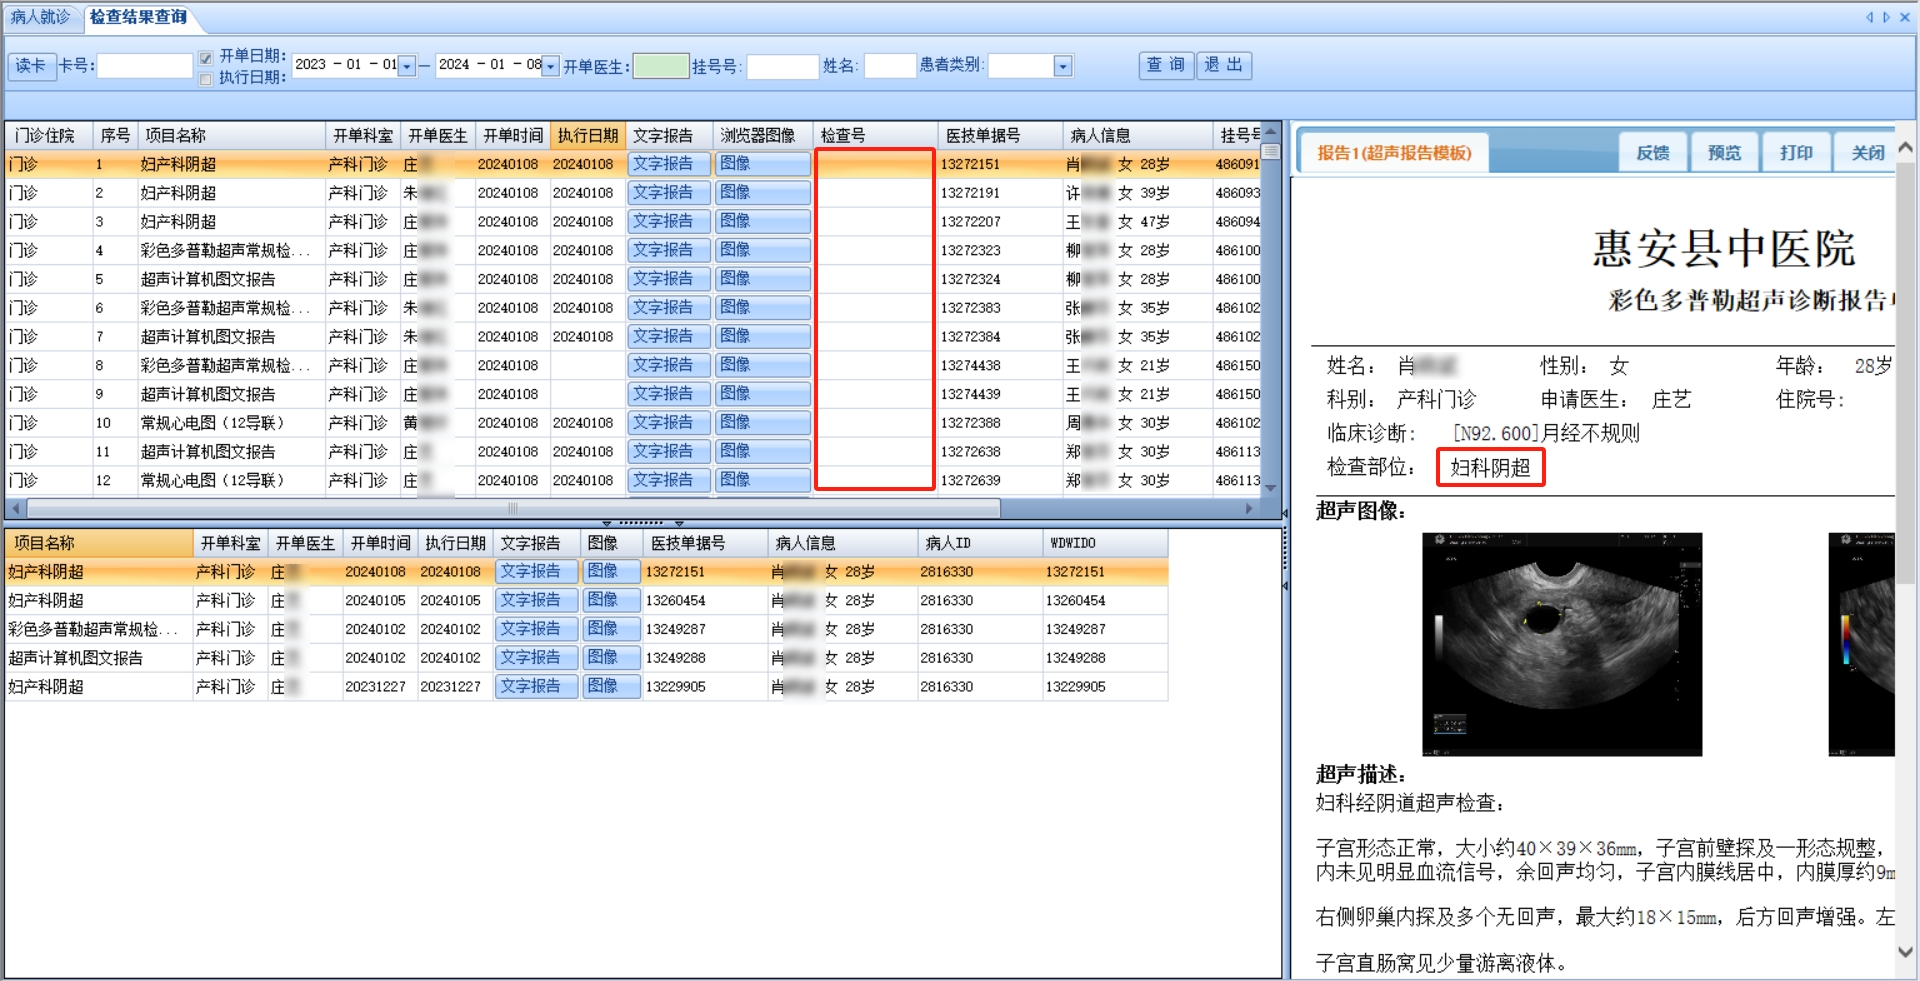
Task: Click the 查询 button
Action: (x=1166, y=65)
